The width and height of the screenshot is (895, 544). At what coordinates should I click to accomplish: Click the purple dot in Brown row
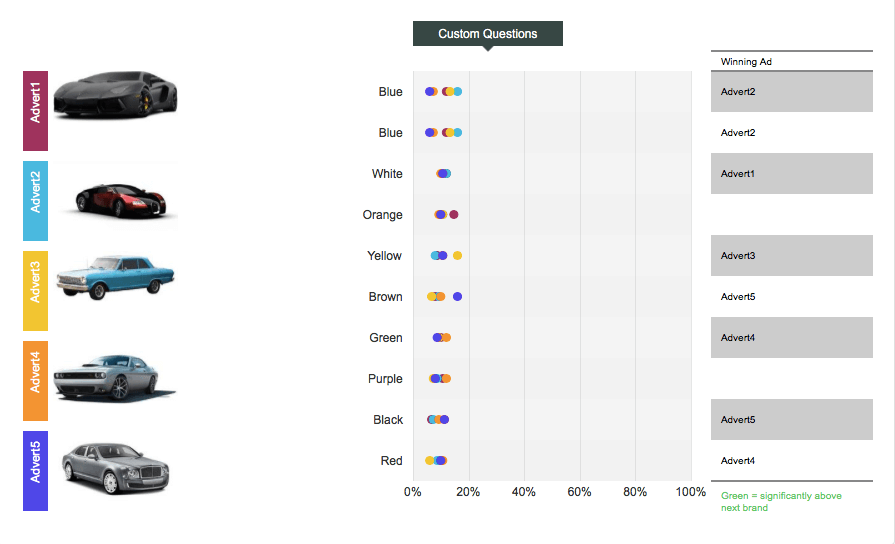(457, 297)
